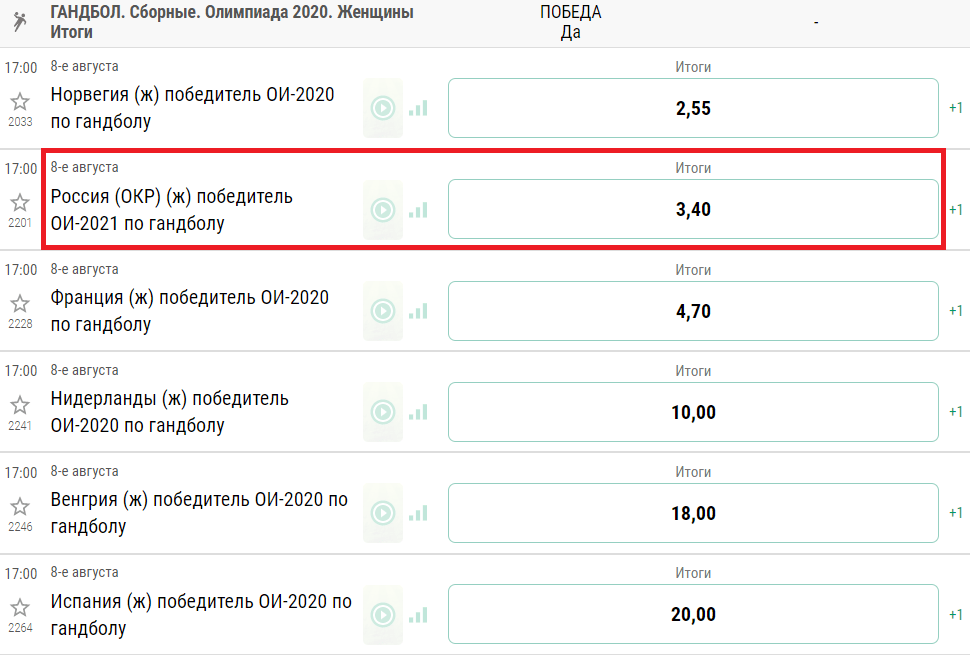Viewport: 970px width, 655px height.
Task: Expand +1 more markets for Венгрия
Action: pos(956,513)
